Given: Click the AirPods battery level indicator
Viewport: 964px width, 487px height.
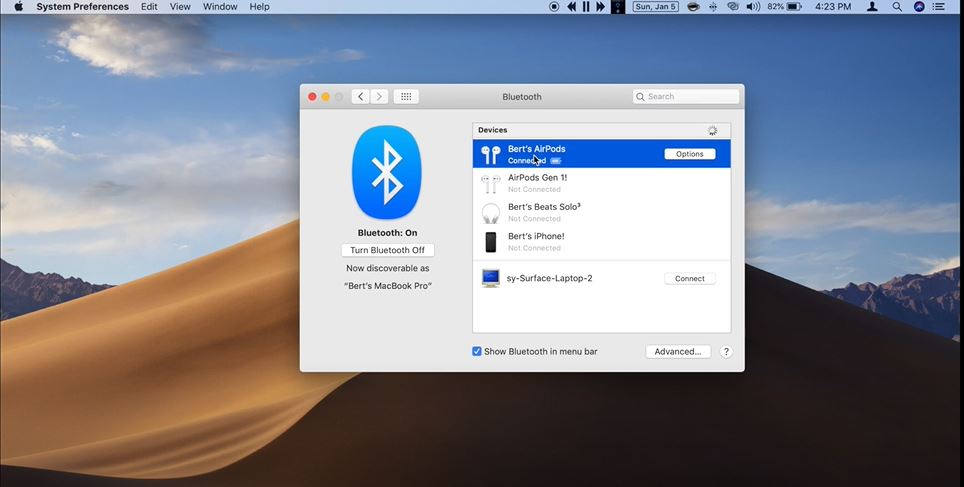Looking at the screenshot, I should tap(556, 161).
